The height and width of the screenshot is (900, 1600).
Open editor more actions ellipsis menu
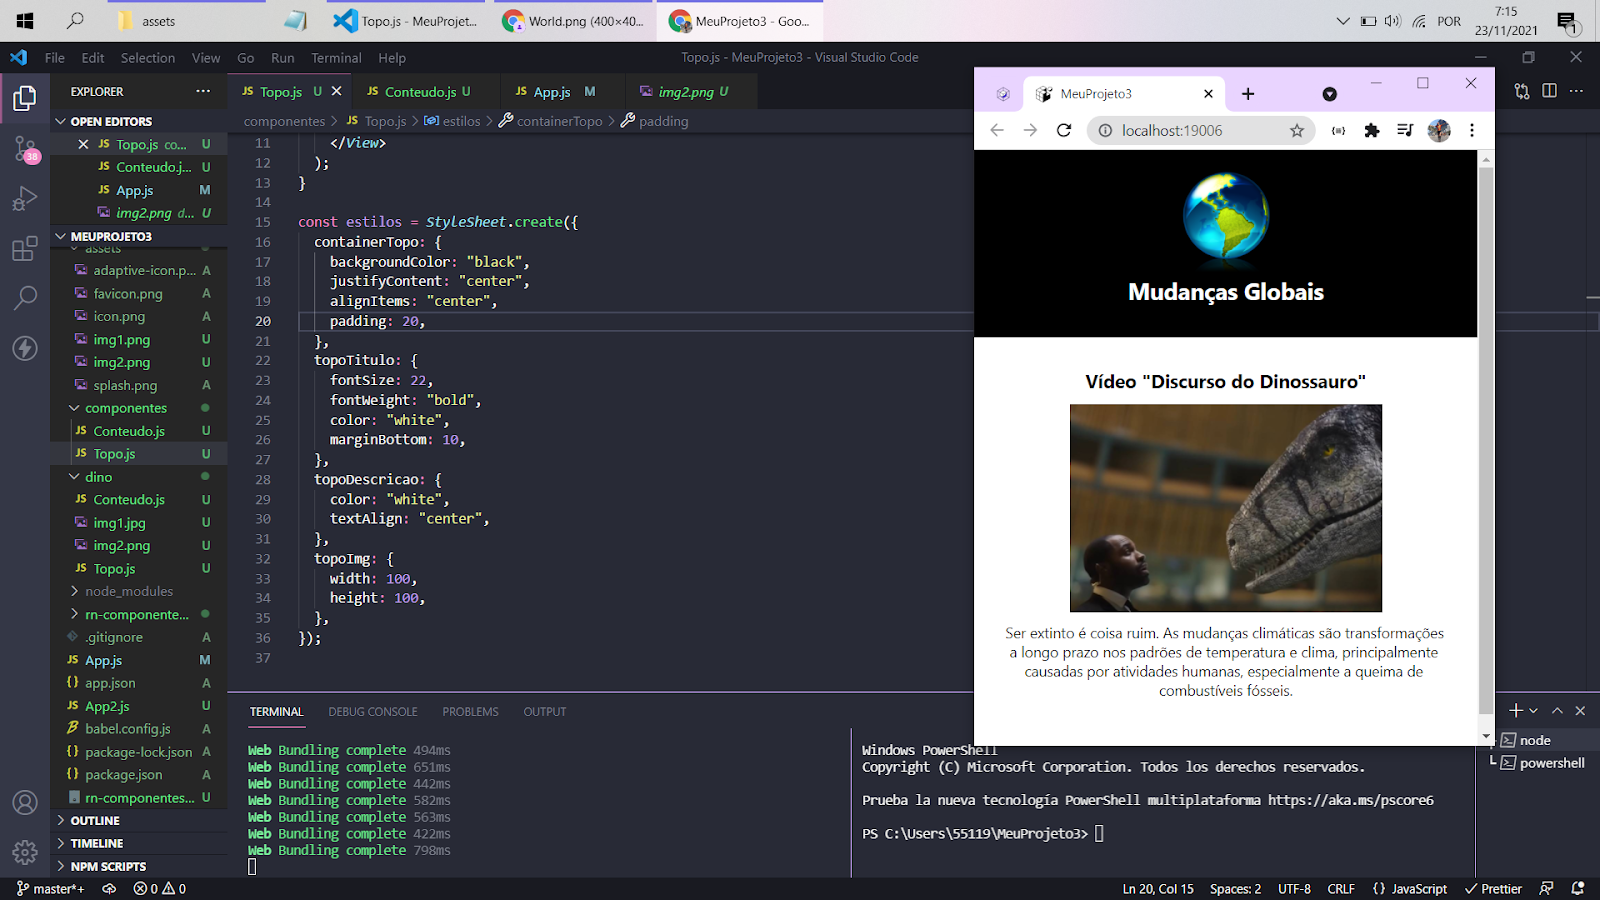[x=1577, y=91]
